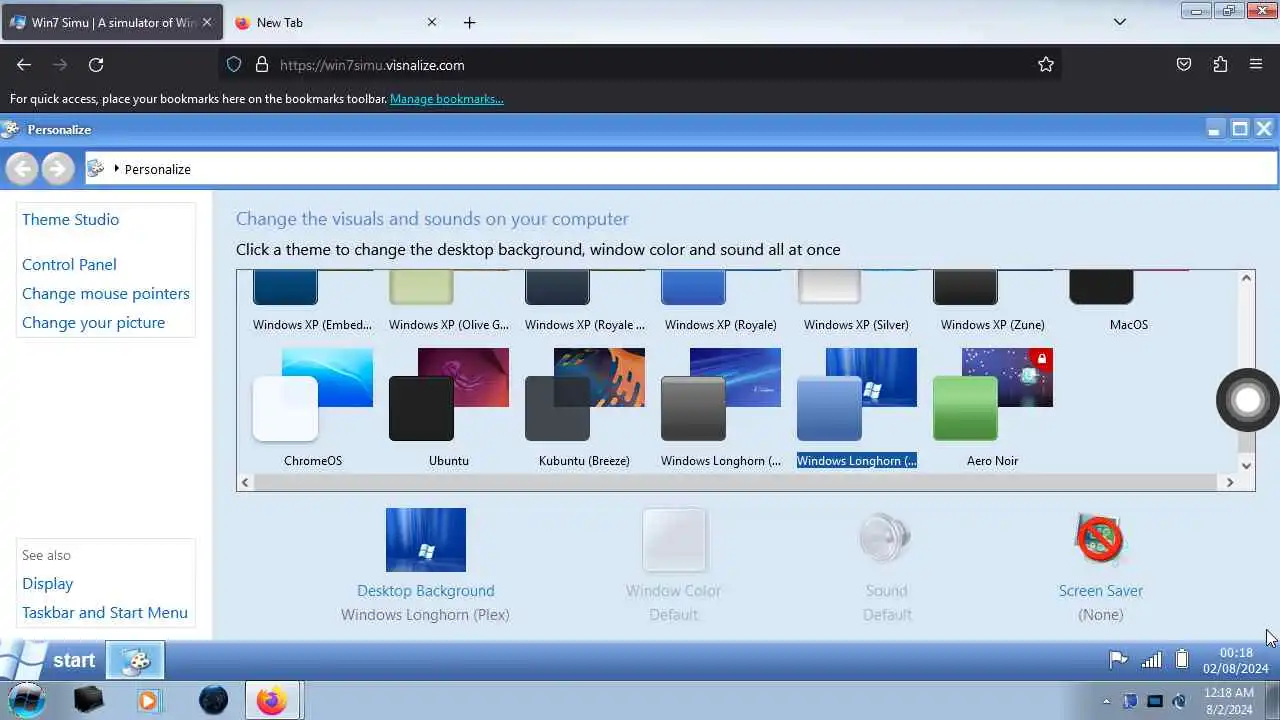Select the Aero Noir theme
Screen dimensions: 1280x720
tap(993, 408)
